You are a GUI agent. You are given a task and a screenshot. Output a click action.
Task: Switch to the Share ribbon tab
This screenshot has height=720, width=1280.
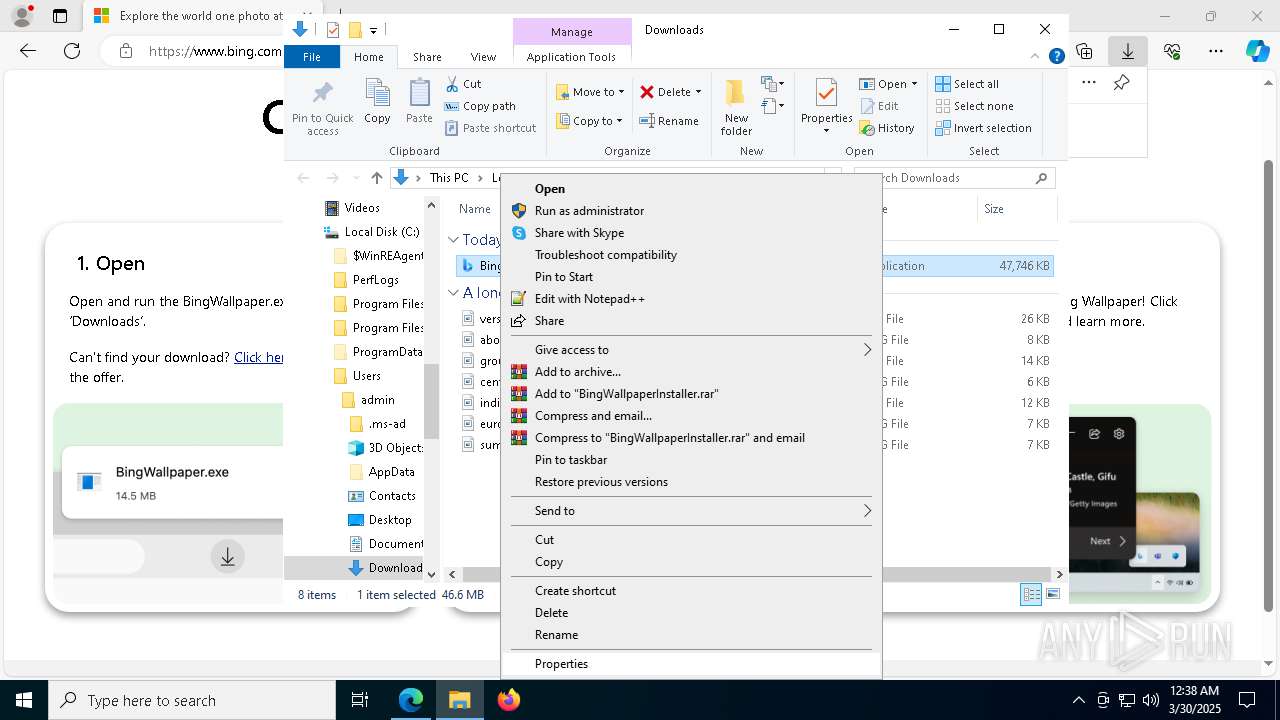click(x=427, y=57)
